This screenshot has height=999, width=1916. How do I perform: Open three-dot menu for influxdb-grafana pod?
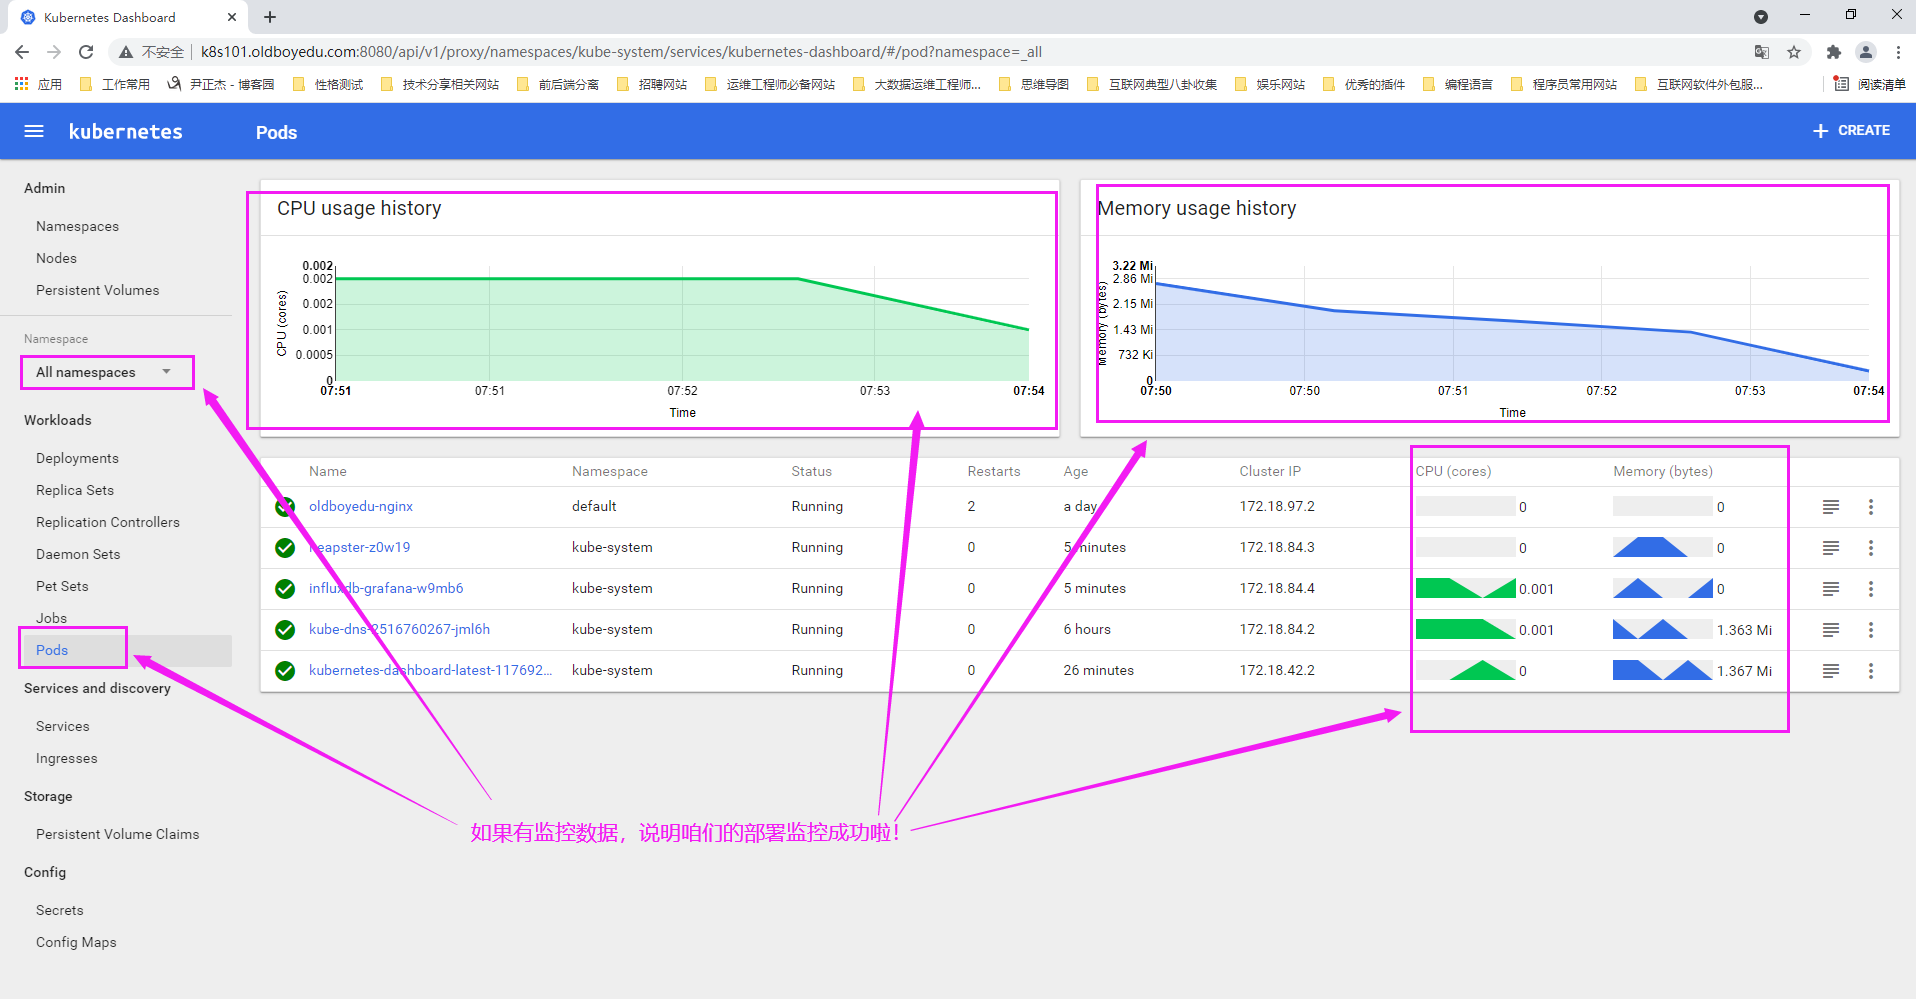tap(1870, 589)
